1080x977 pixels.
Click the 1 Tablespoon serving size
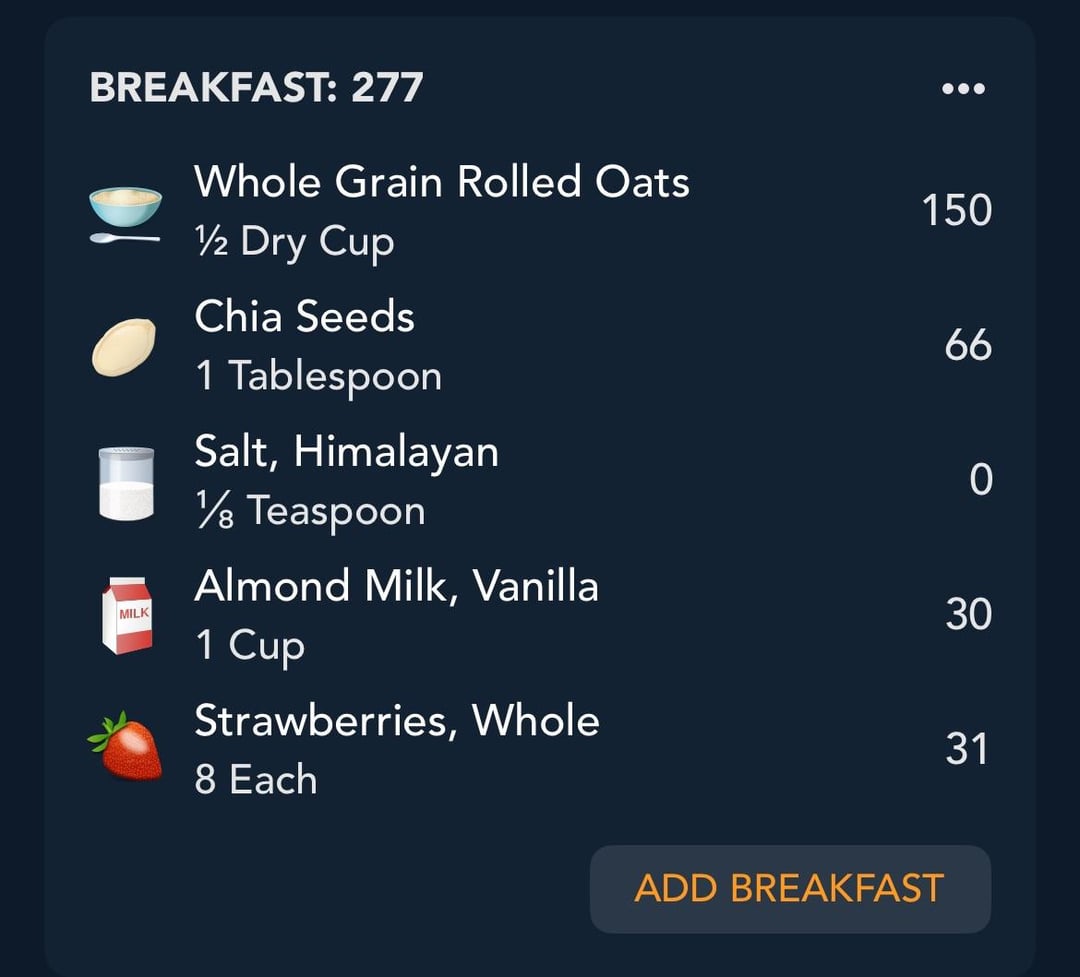(x=318, y=376)
